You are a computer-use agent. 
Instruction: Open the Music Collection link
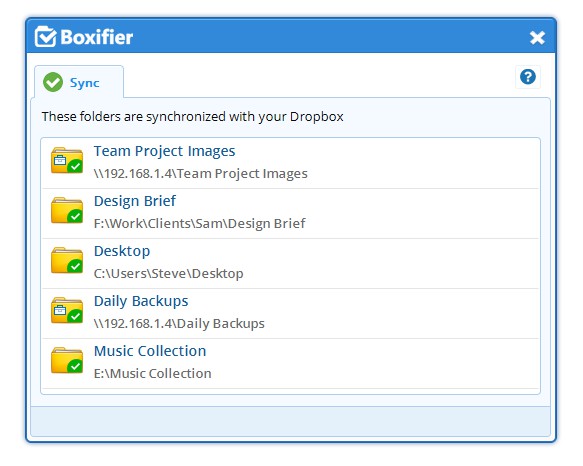click(x=150, y=351)
